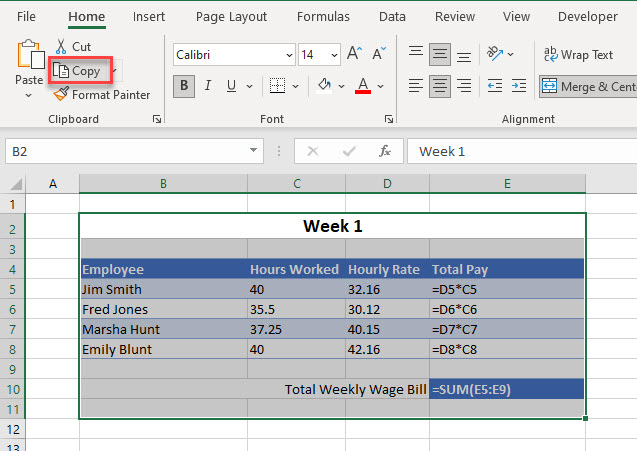The image size is (637, 451).
Task: Toggle Wrap Text on
Action: 578,55
